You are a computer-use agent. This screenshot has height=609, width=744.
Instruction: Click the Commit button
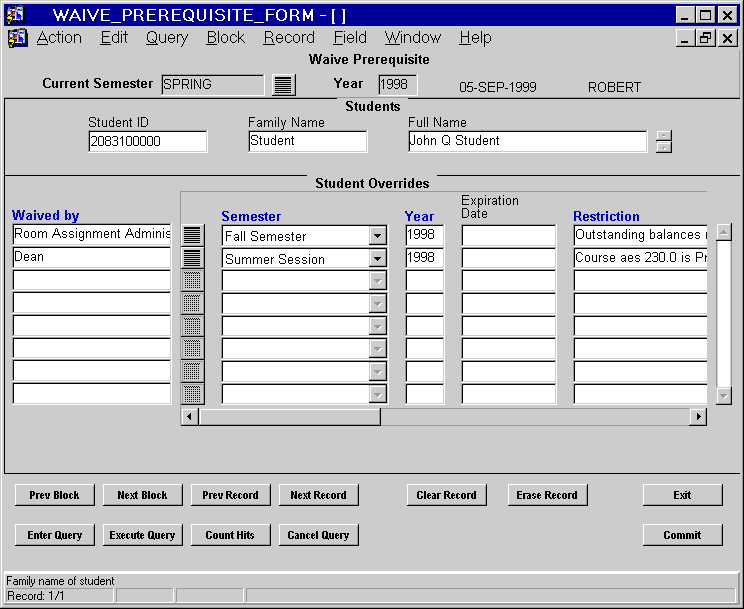coord(682,535)
